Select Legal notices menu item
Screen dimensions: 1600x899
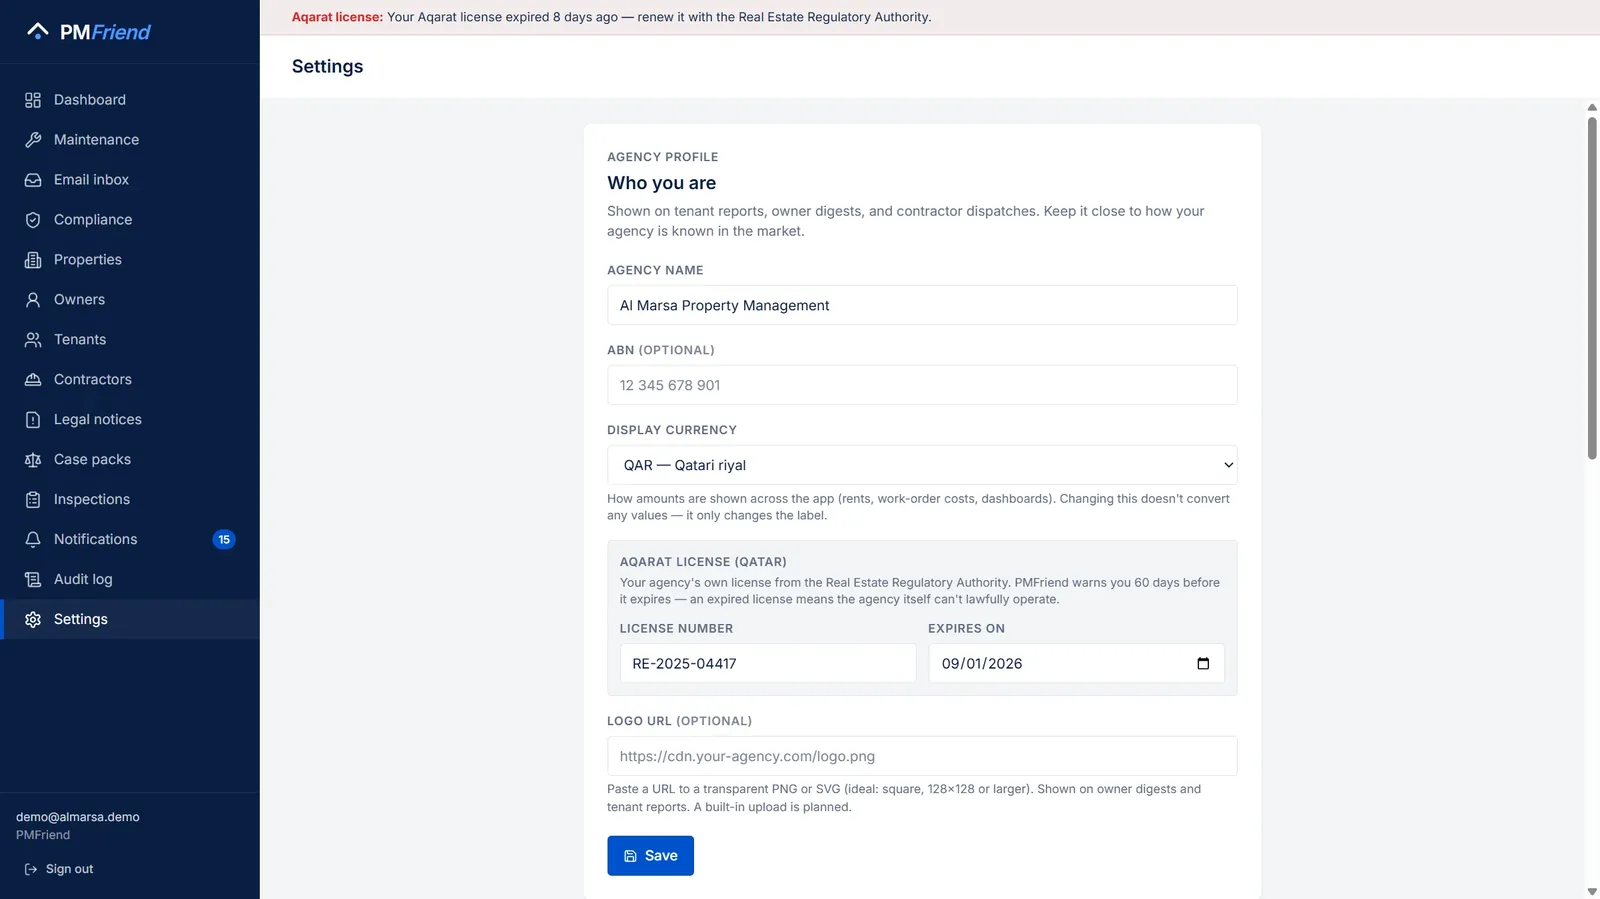tap(130, 420)
